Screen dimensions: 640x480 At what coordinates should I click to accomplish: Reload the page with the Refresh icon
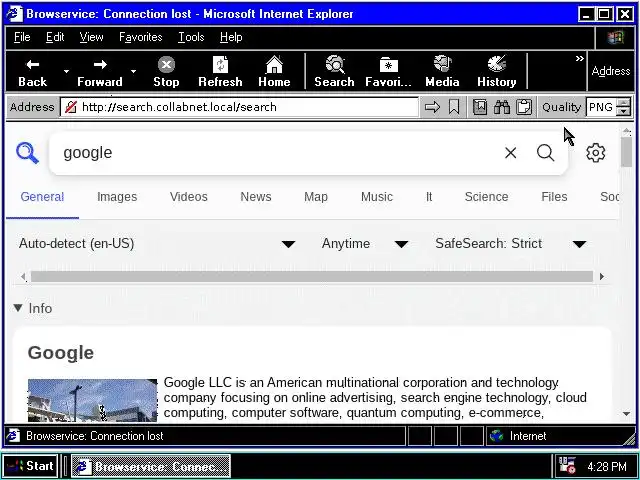(220, 64)
